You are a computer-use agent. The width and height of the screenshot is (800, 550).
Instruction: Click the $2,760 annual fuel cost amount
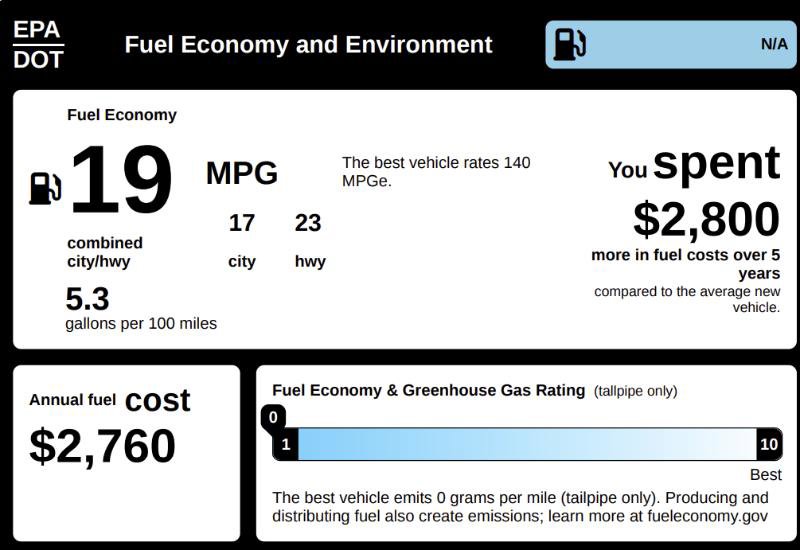click(102, 446)
